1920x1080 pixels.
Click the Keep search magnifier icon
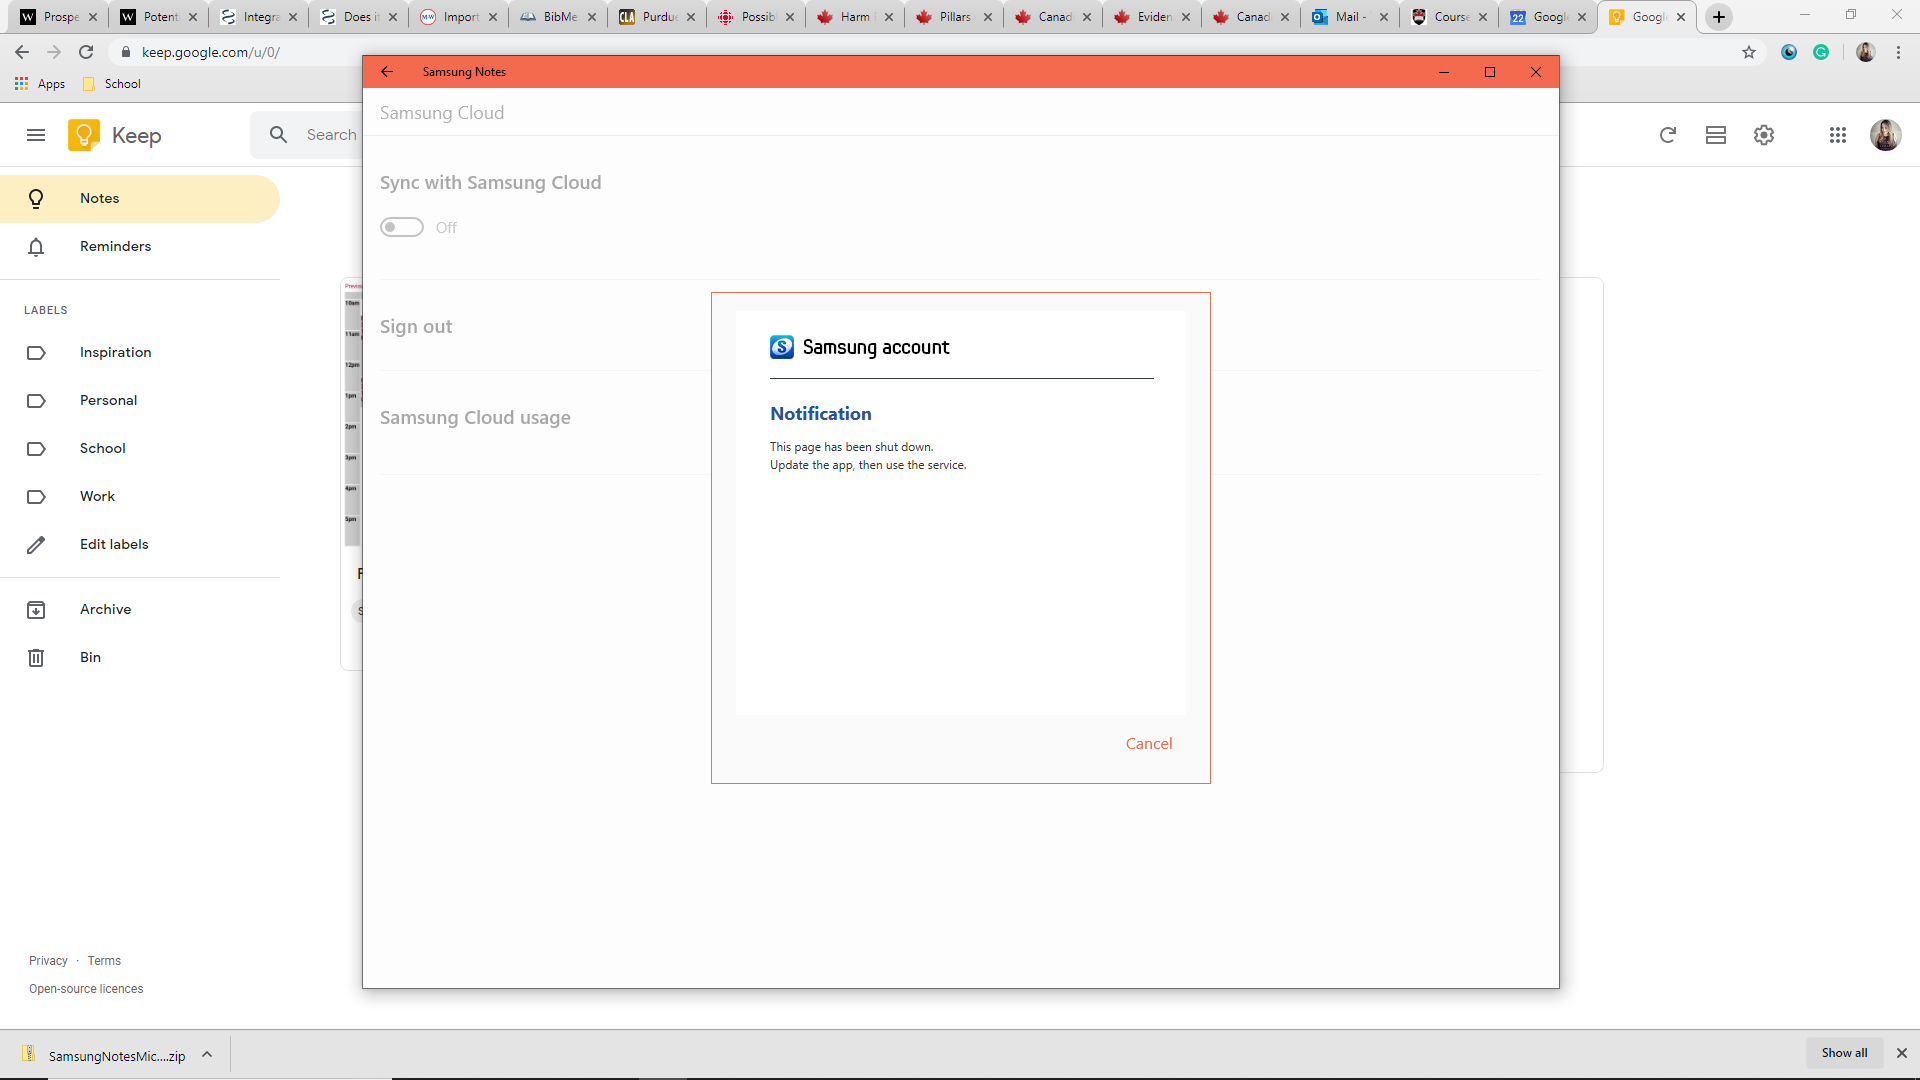pyautogui.click(x=279, y=134)
